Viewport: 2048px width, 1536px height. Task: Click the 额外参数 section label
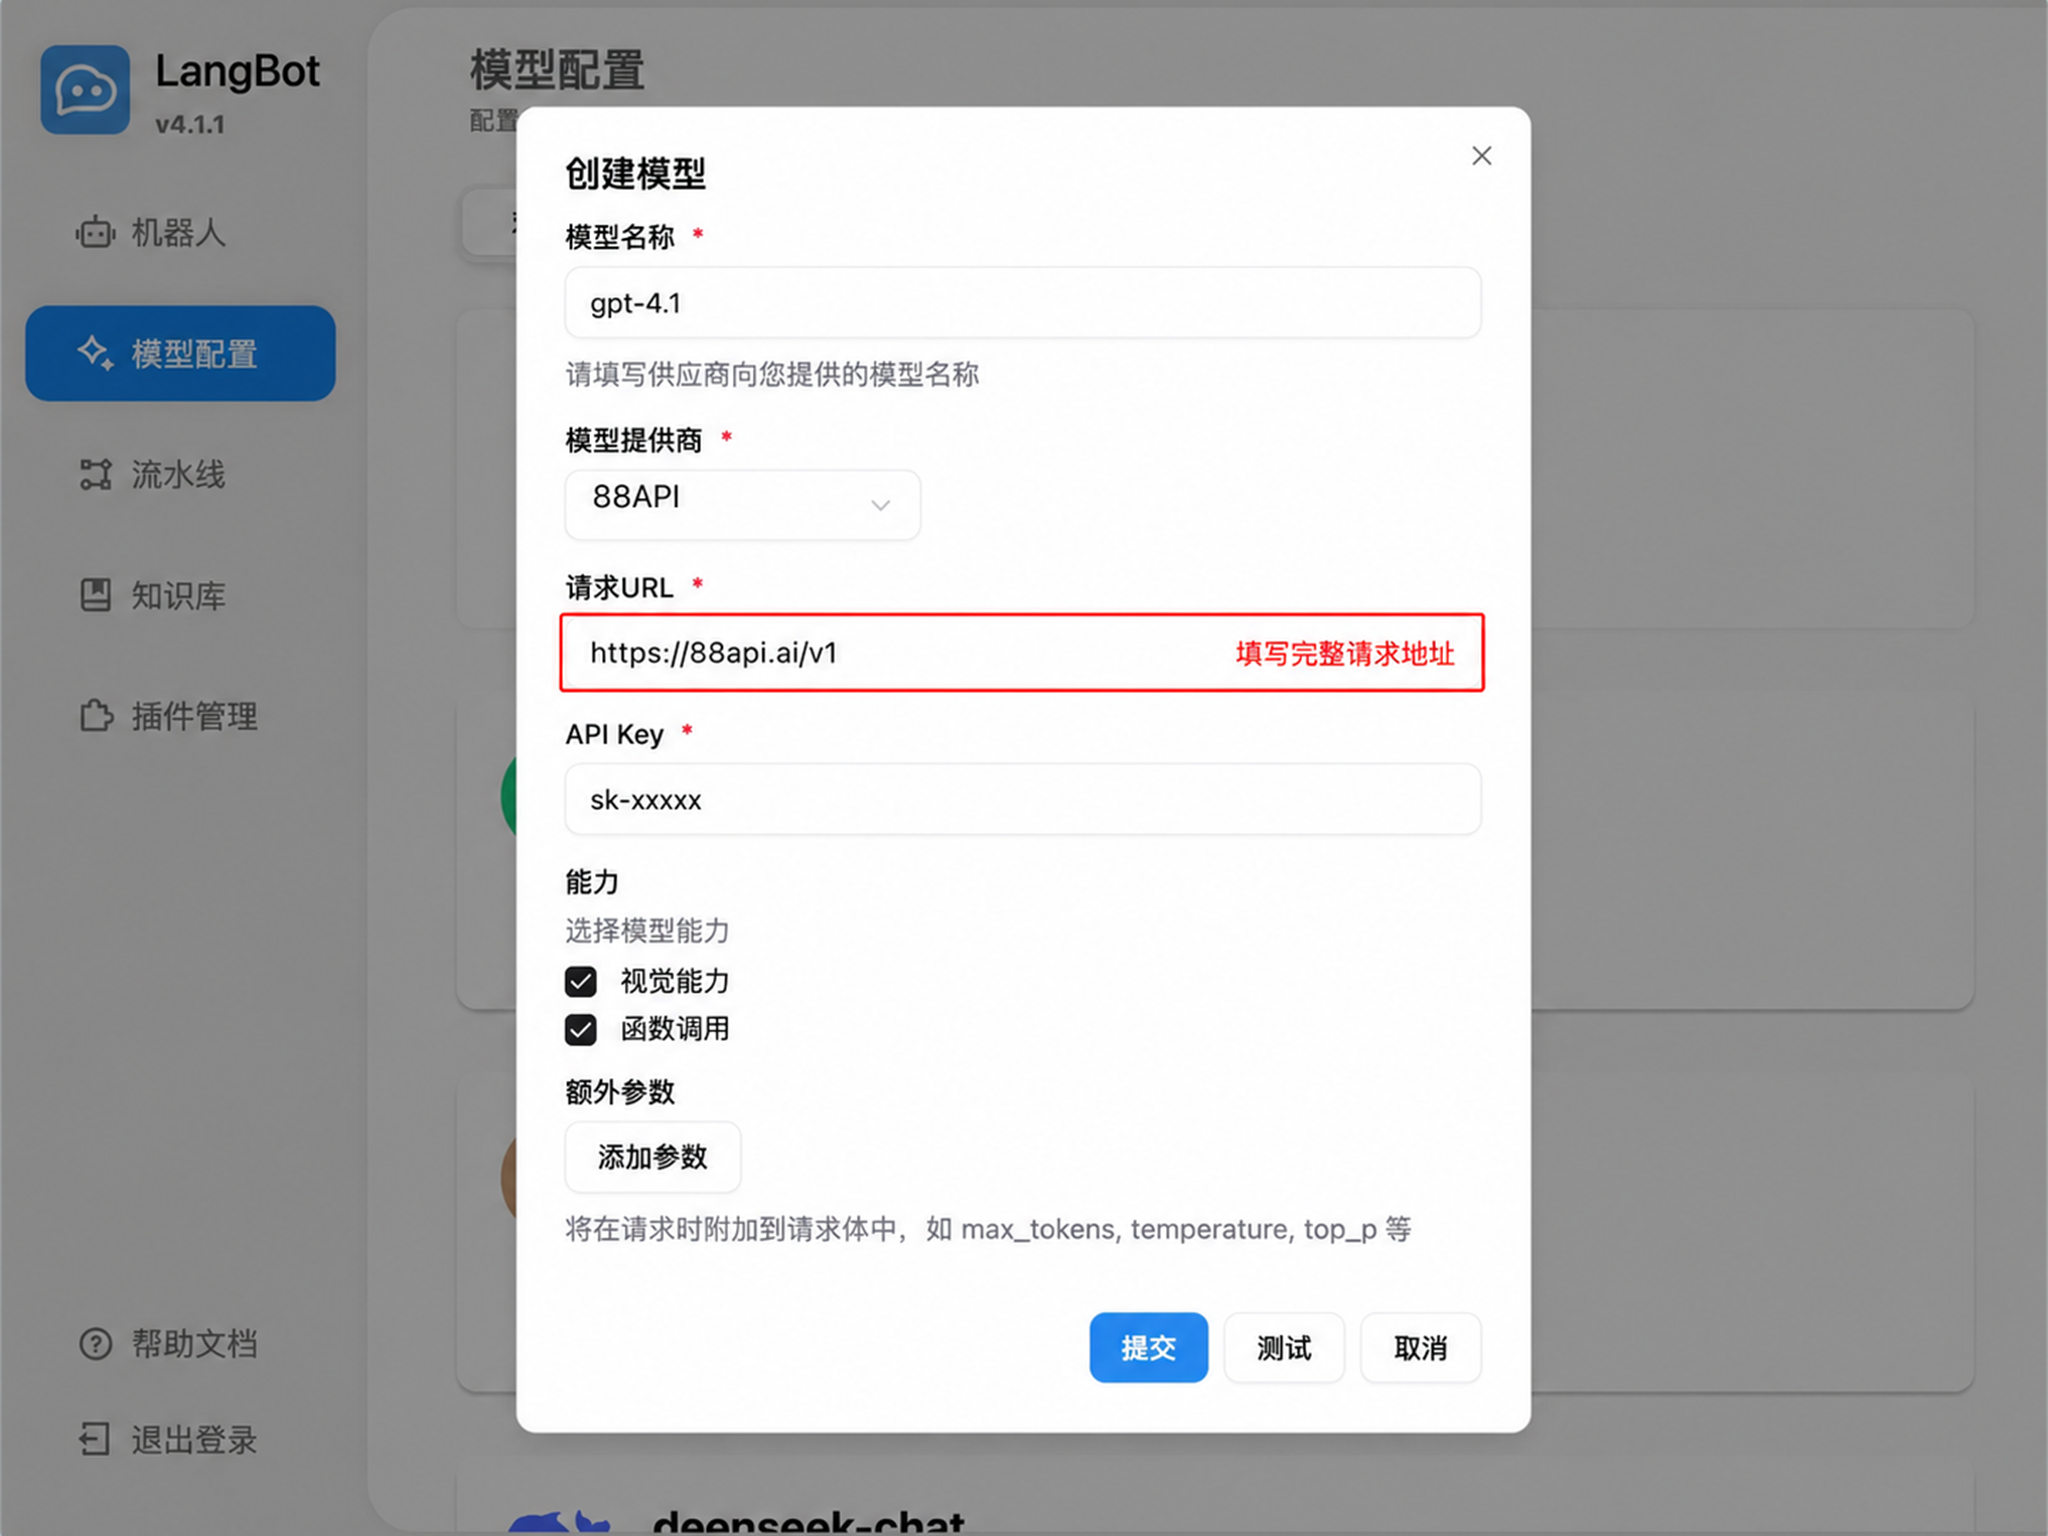[x=620, y=1091]
